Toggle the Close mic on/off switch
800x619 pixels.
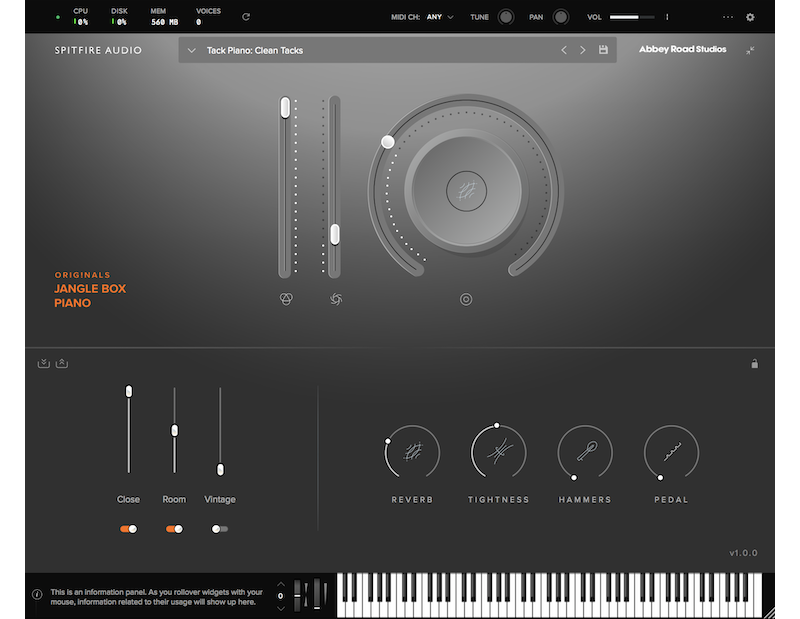pyautogui.click(x=129, y=529)
